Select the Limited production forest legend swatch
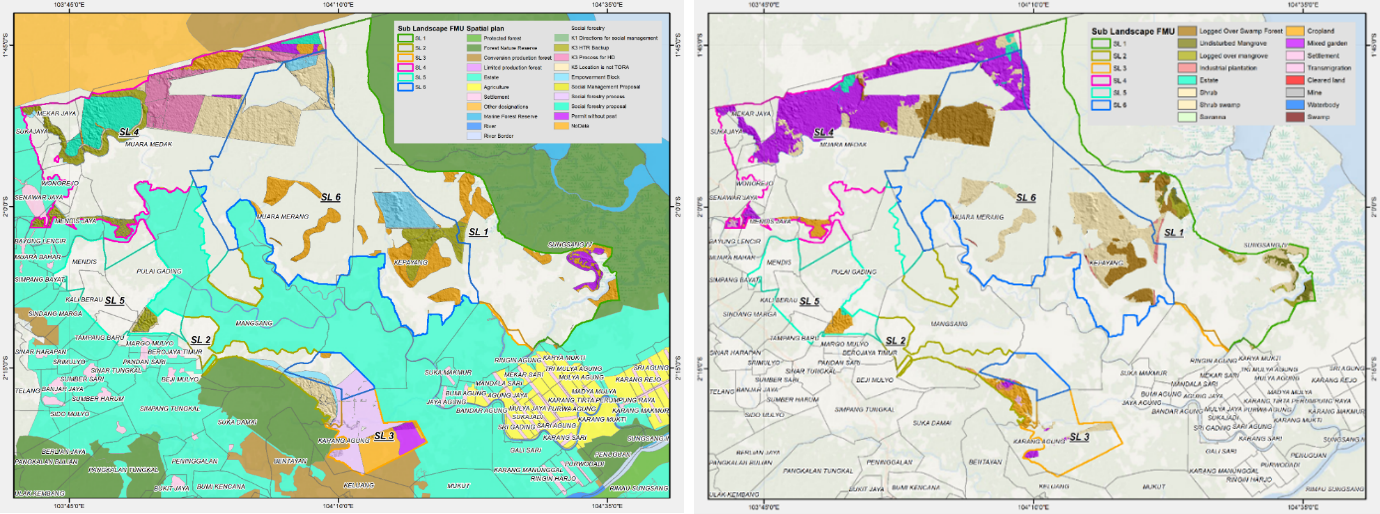Image resolution: width=1380 pixels, height=514 pixels. click(x=474, y=68)
